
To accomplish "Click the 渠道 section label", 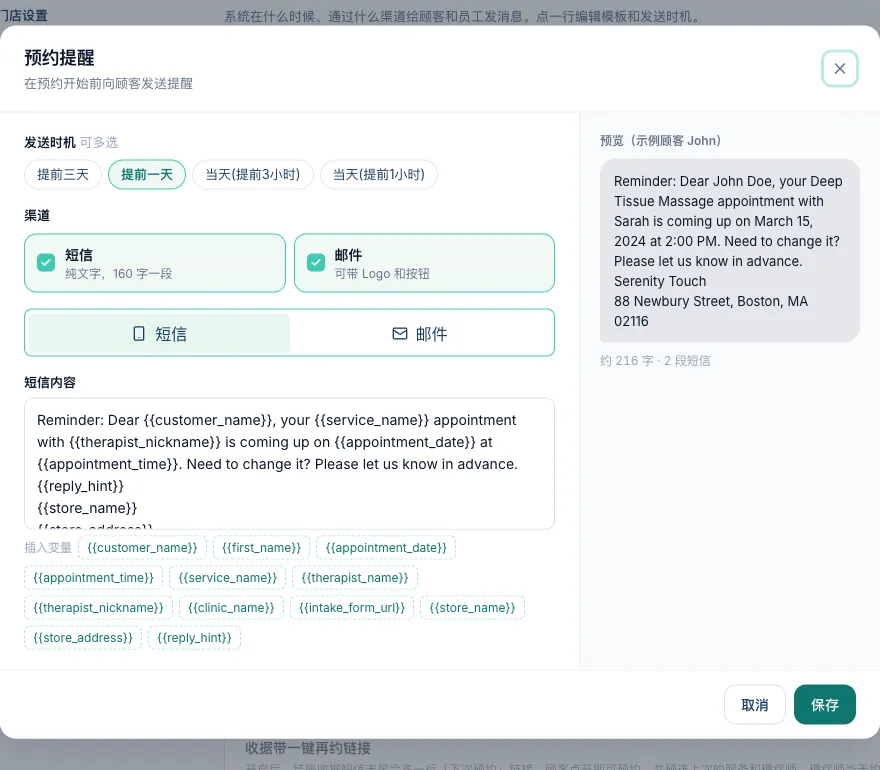I will (37, 216).
